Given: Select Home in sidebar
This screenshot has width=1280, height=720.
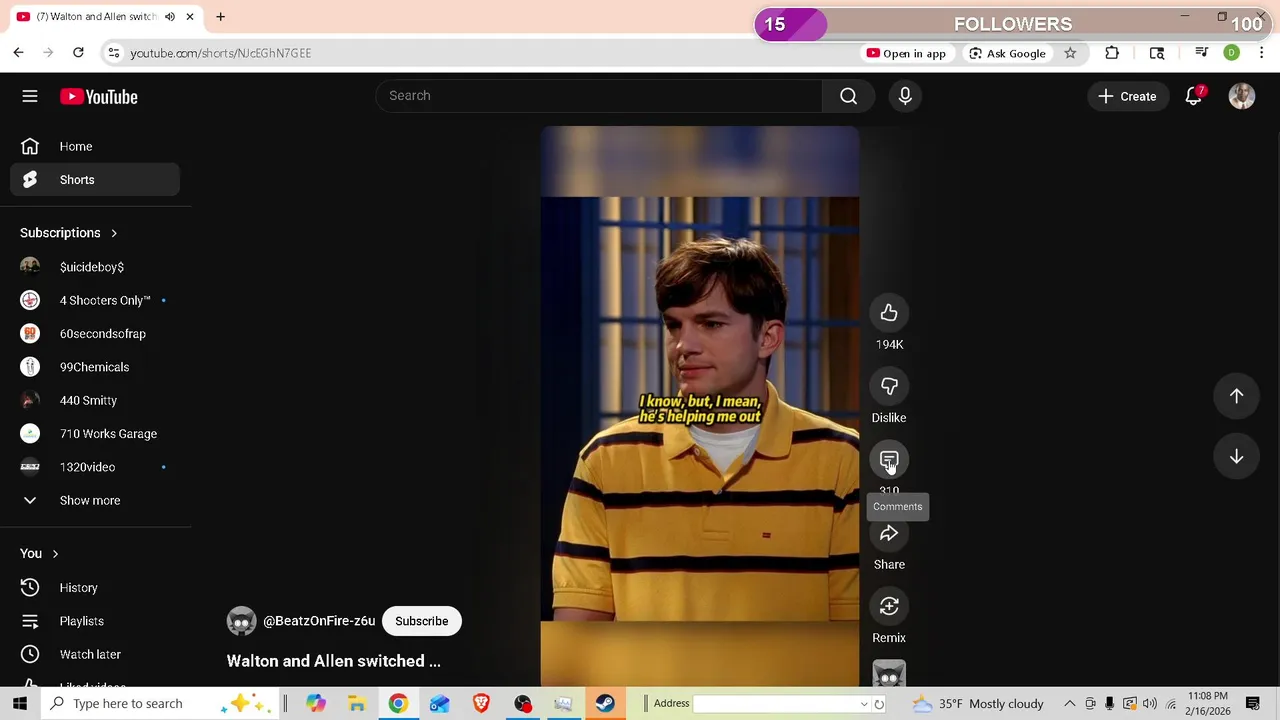Looking at the screenshot, I should [x=95, y=146].
